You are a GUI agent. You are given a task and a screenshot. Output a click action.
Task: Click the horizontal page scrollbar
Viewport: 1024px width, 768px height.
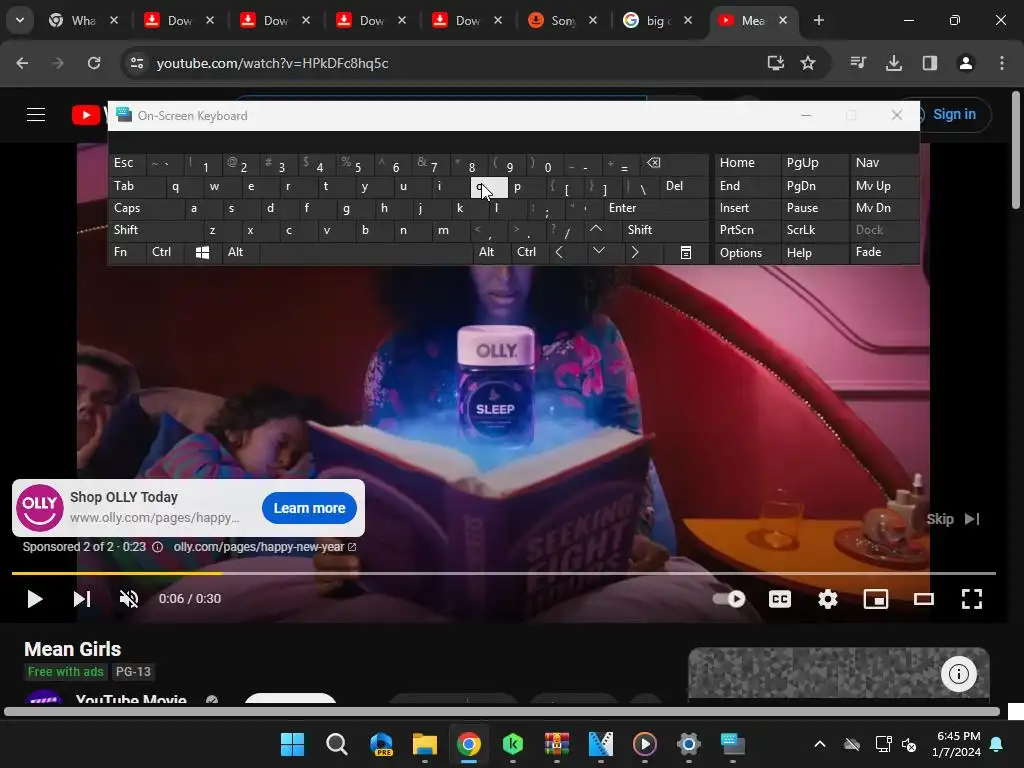point(502,712)
